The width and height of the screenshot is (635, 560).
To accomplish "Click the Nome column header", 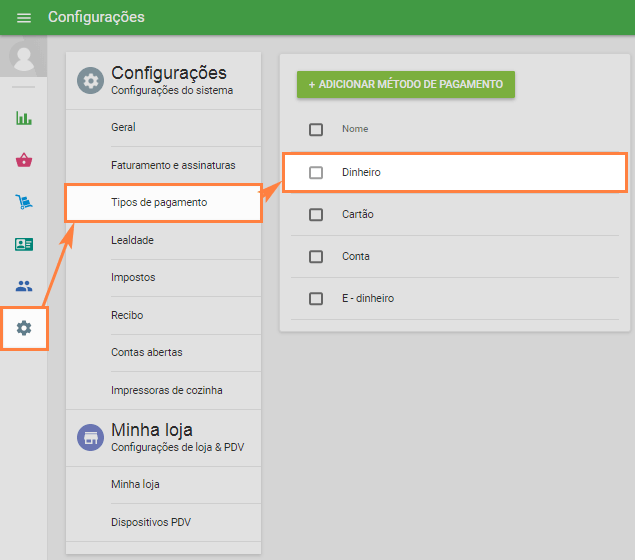I will point(355,129).
